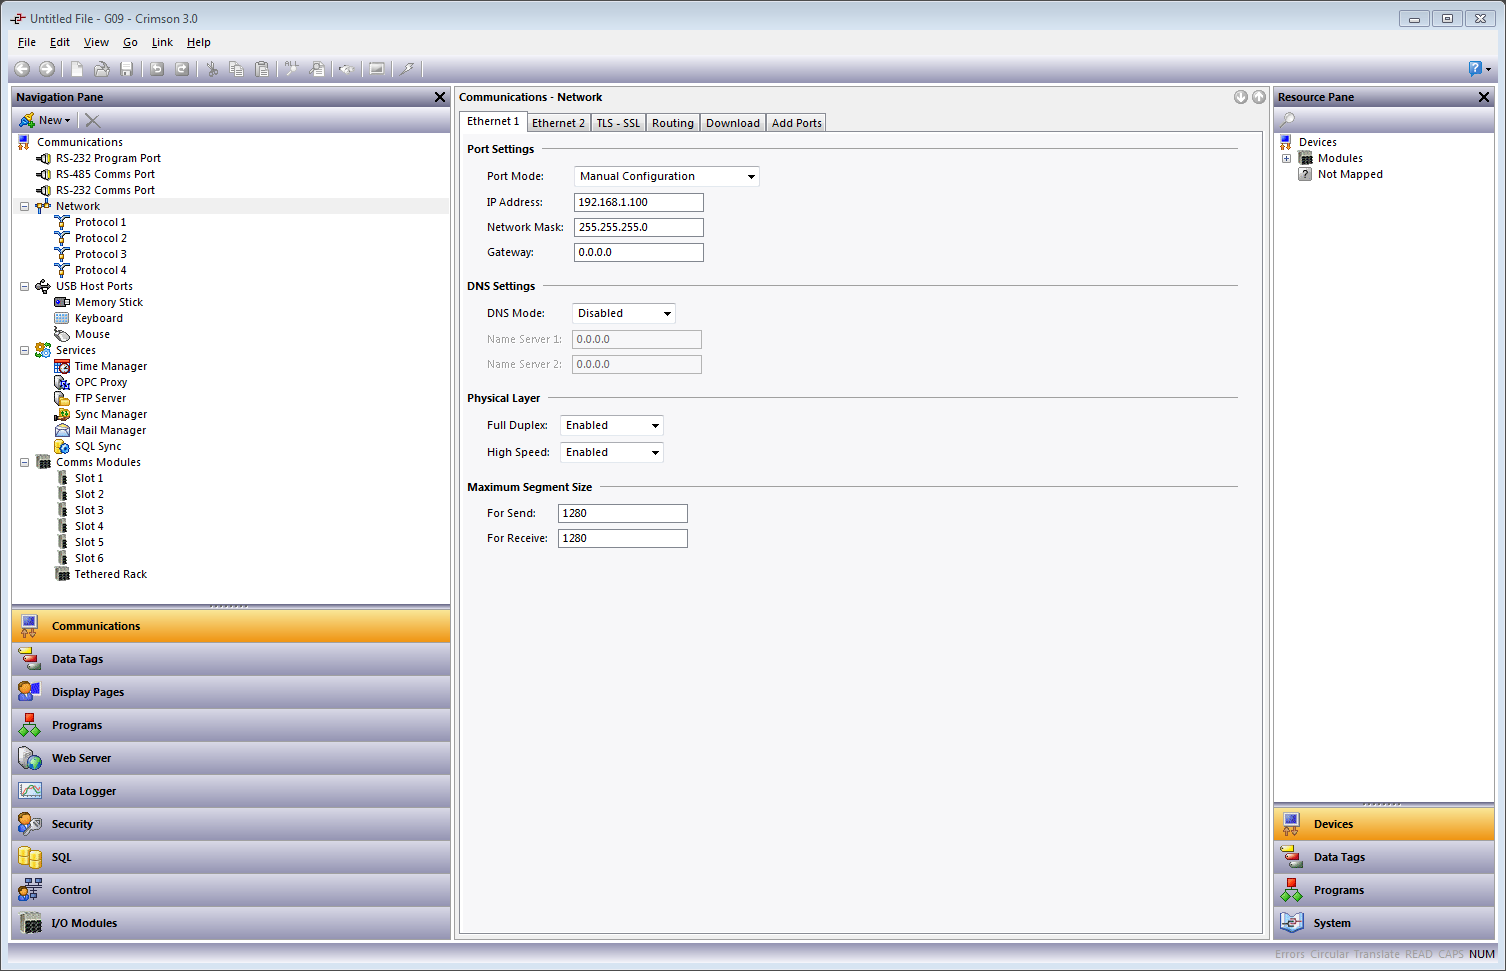Image resolution: width=1506 pixels, height=971 pixels.
Task: Open the DNS Mode dropdown
Action: click(667, 314)
